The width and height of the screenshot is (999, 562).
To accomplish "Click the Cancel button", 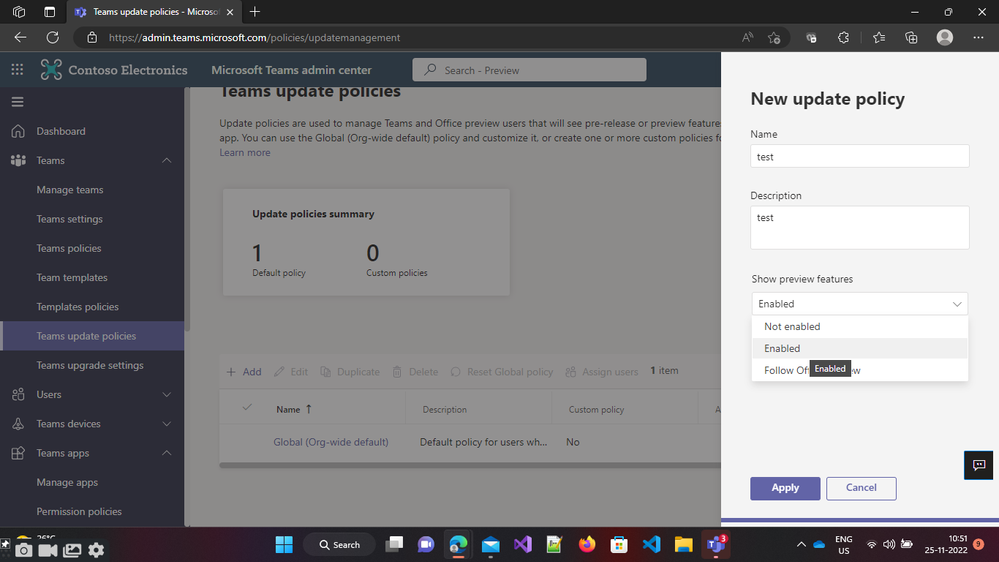I will point(861,488).
